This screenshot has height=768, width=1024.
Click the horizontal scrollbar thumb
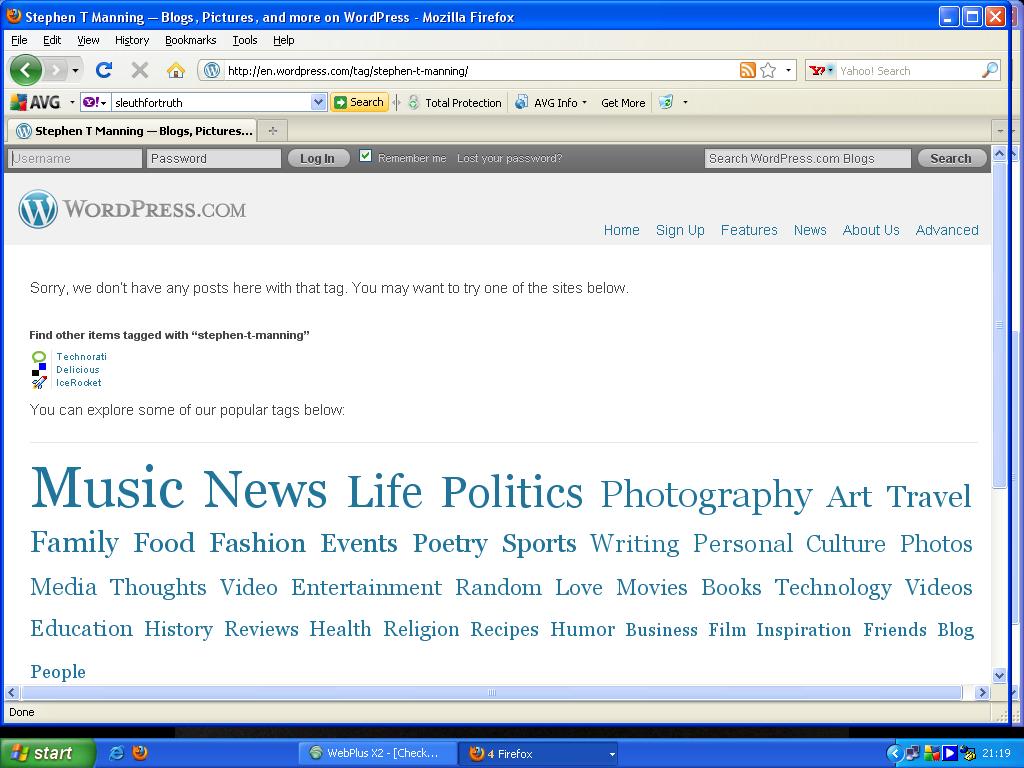click(492, 692)
